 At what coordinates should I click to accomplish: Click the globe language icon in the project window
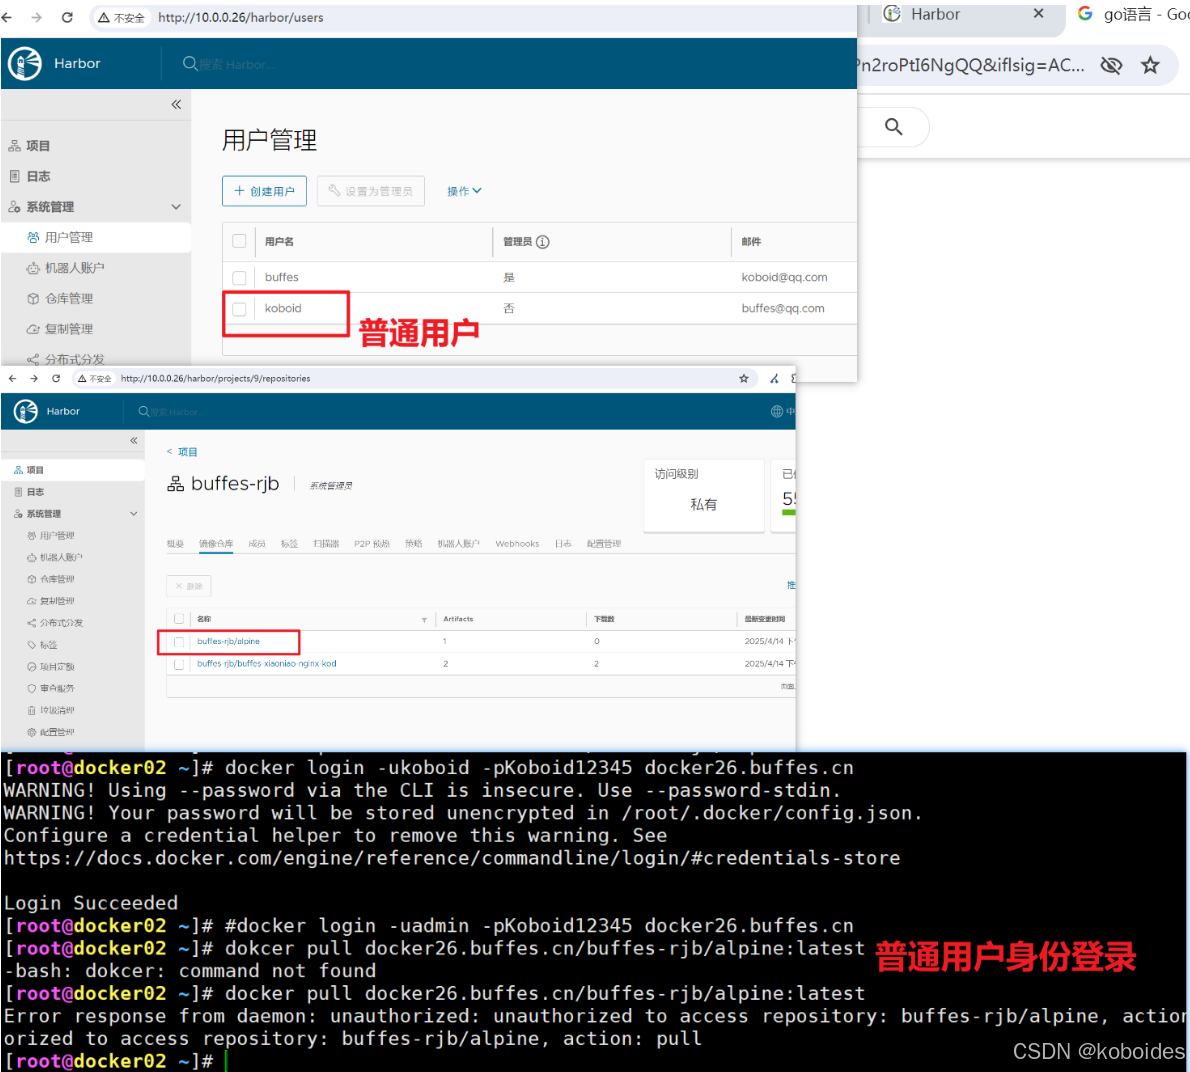click(776, 411)
